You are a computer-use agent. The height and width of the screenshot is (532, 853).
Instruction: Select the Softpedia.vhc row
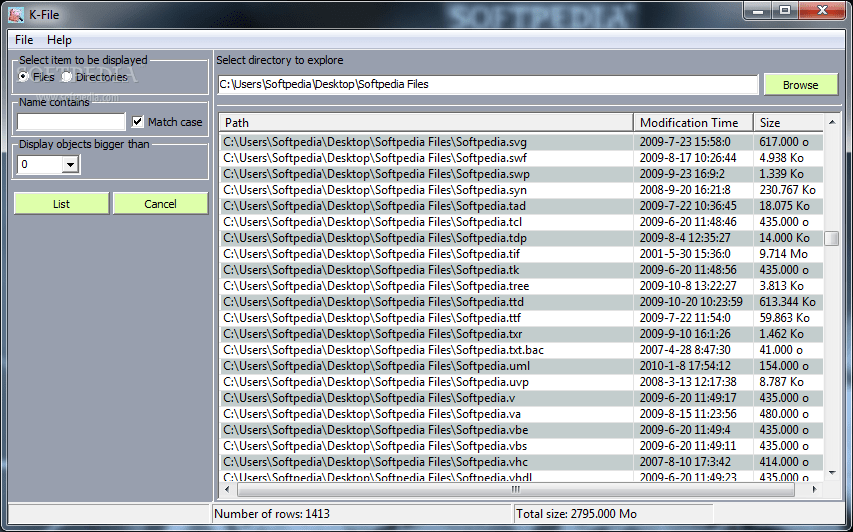coord(521,462)
